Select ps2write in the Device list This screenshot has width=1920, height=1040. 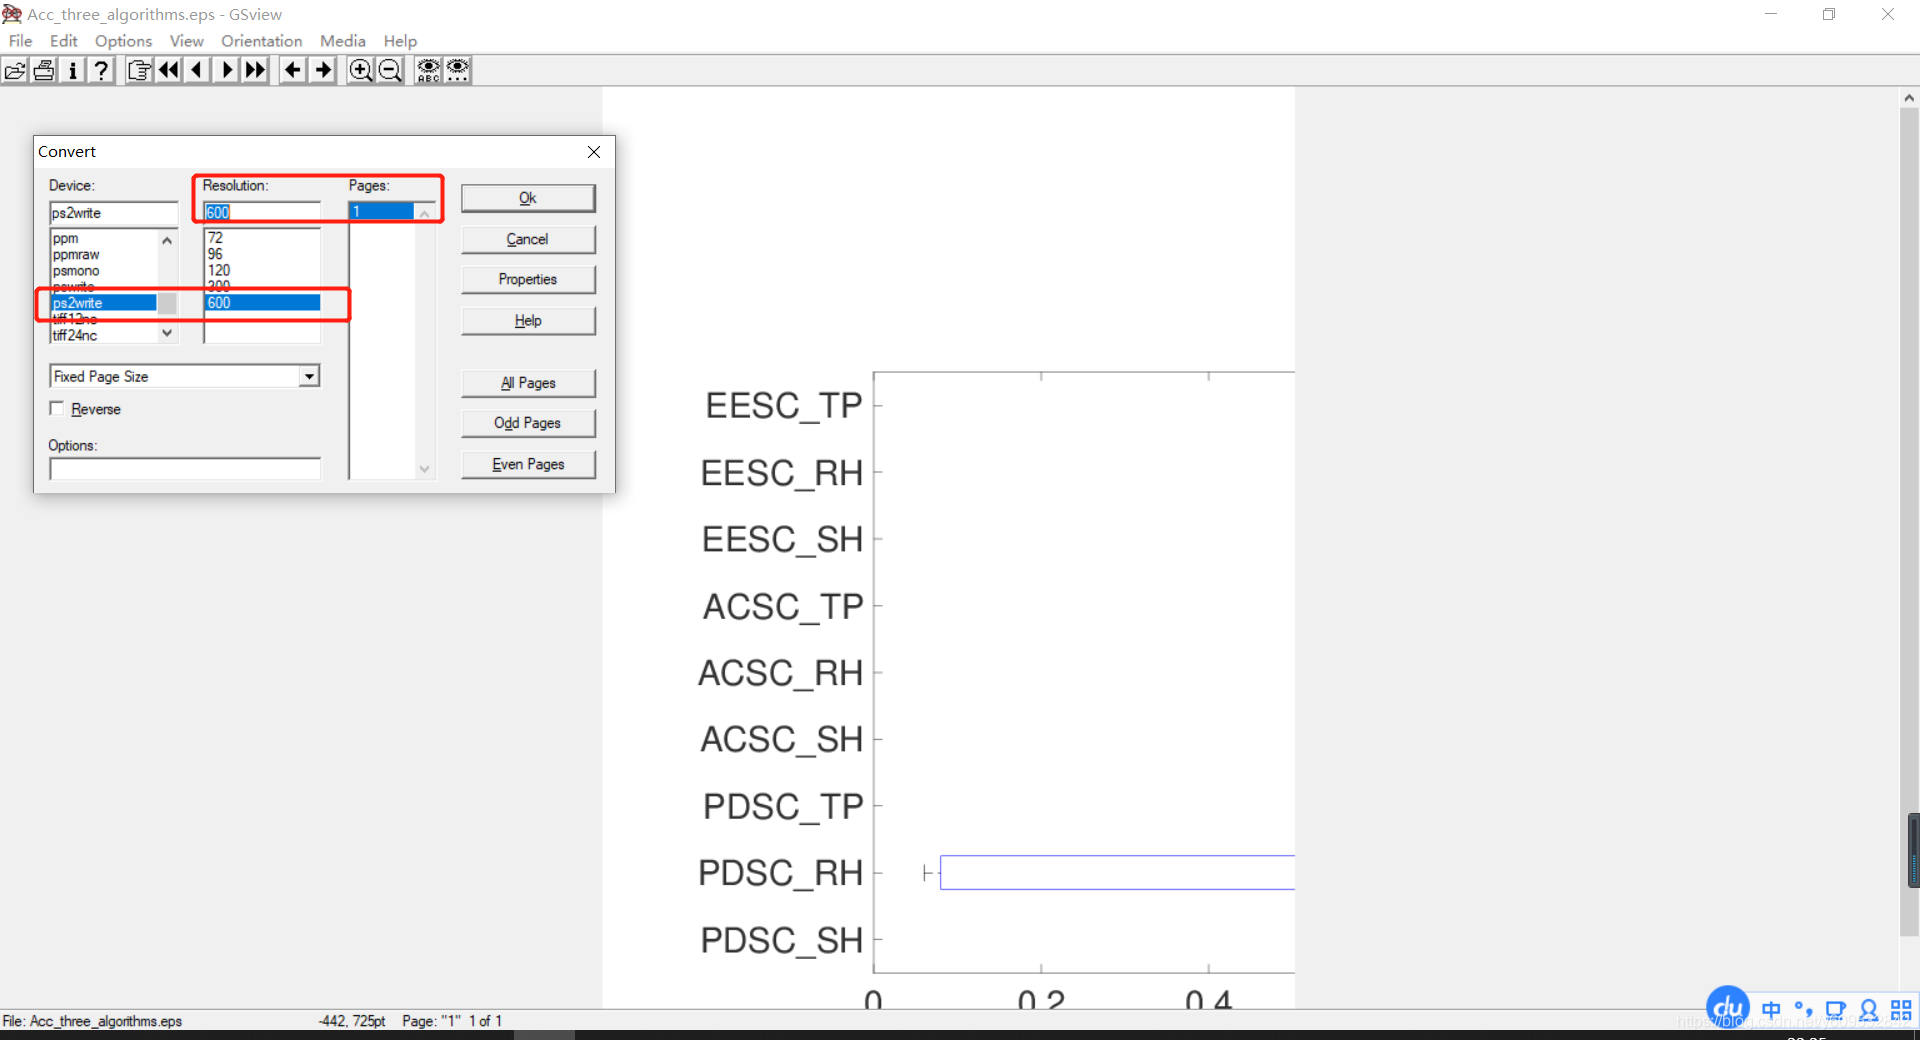click(104, 303)
